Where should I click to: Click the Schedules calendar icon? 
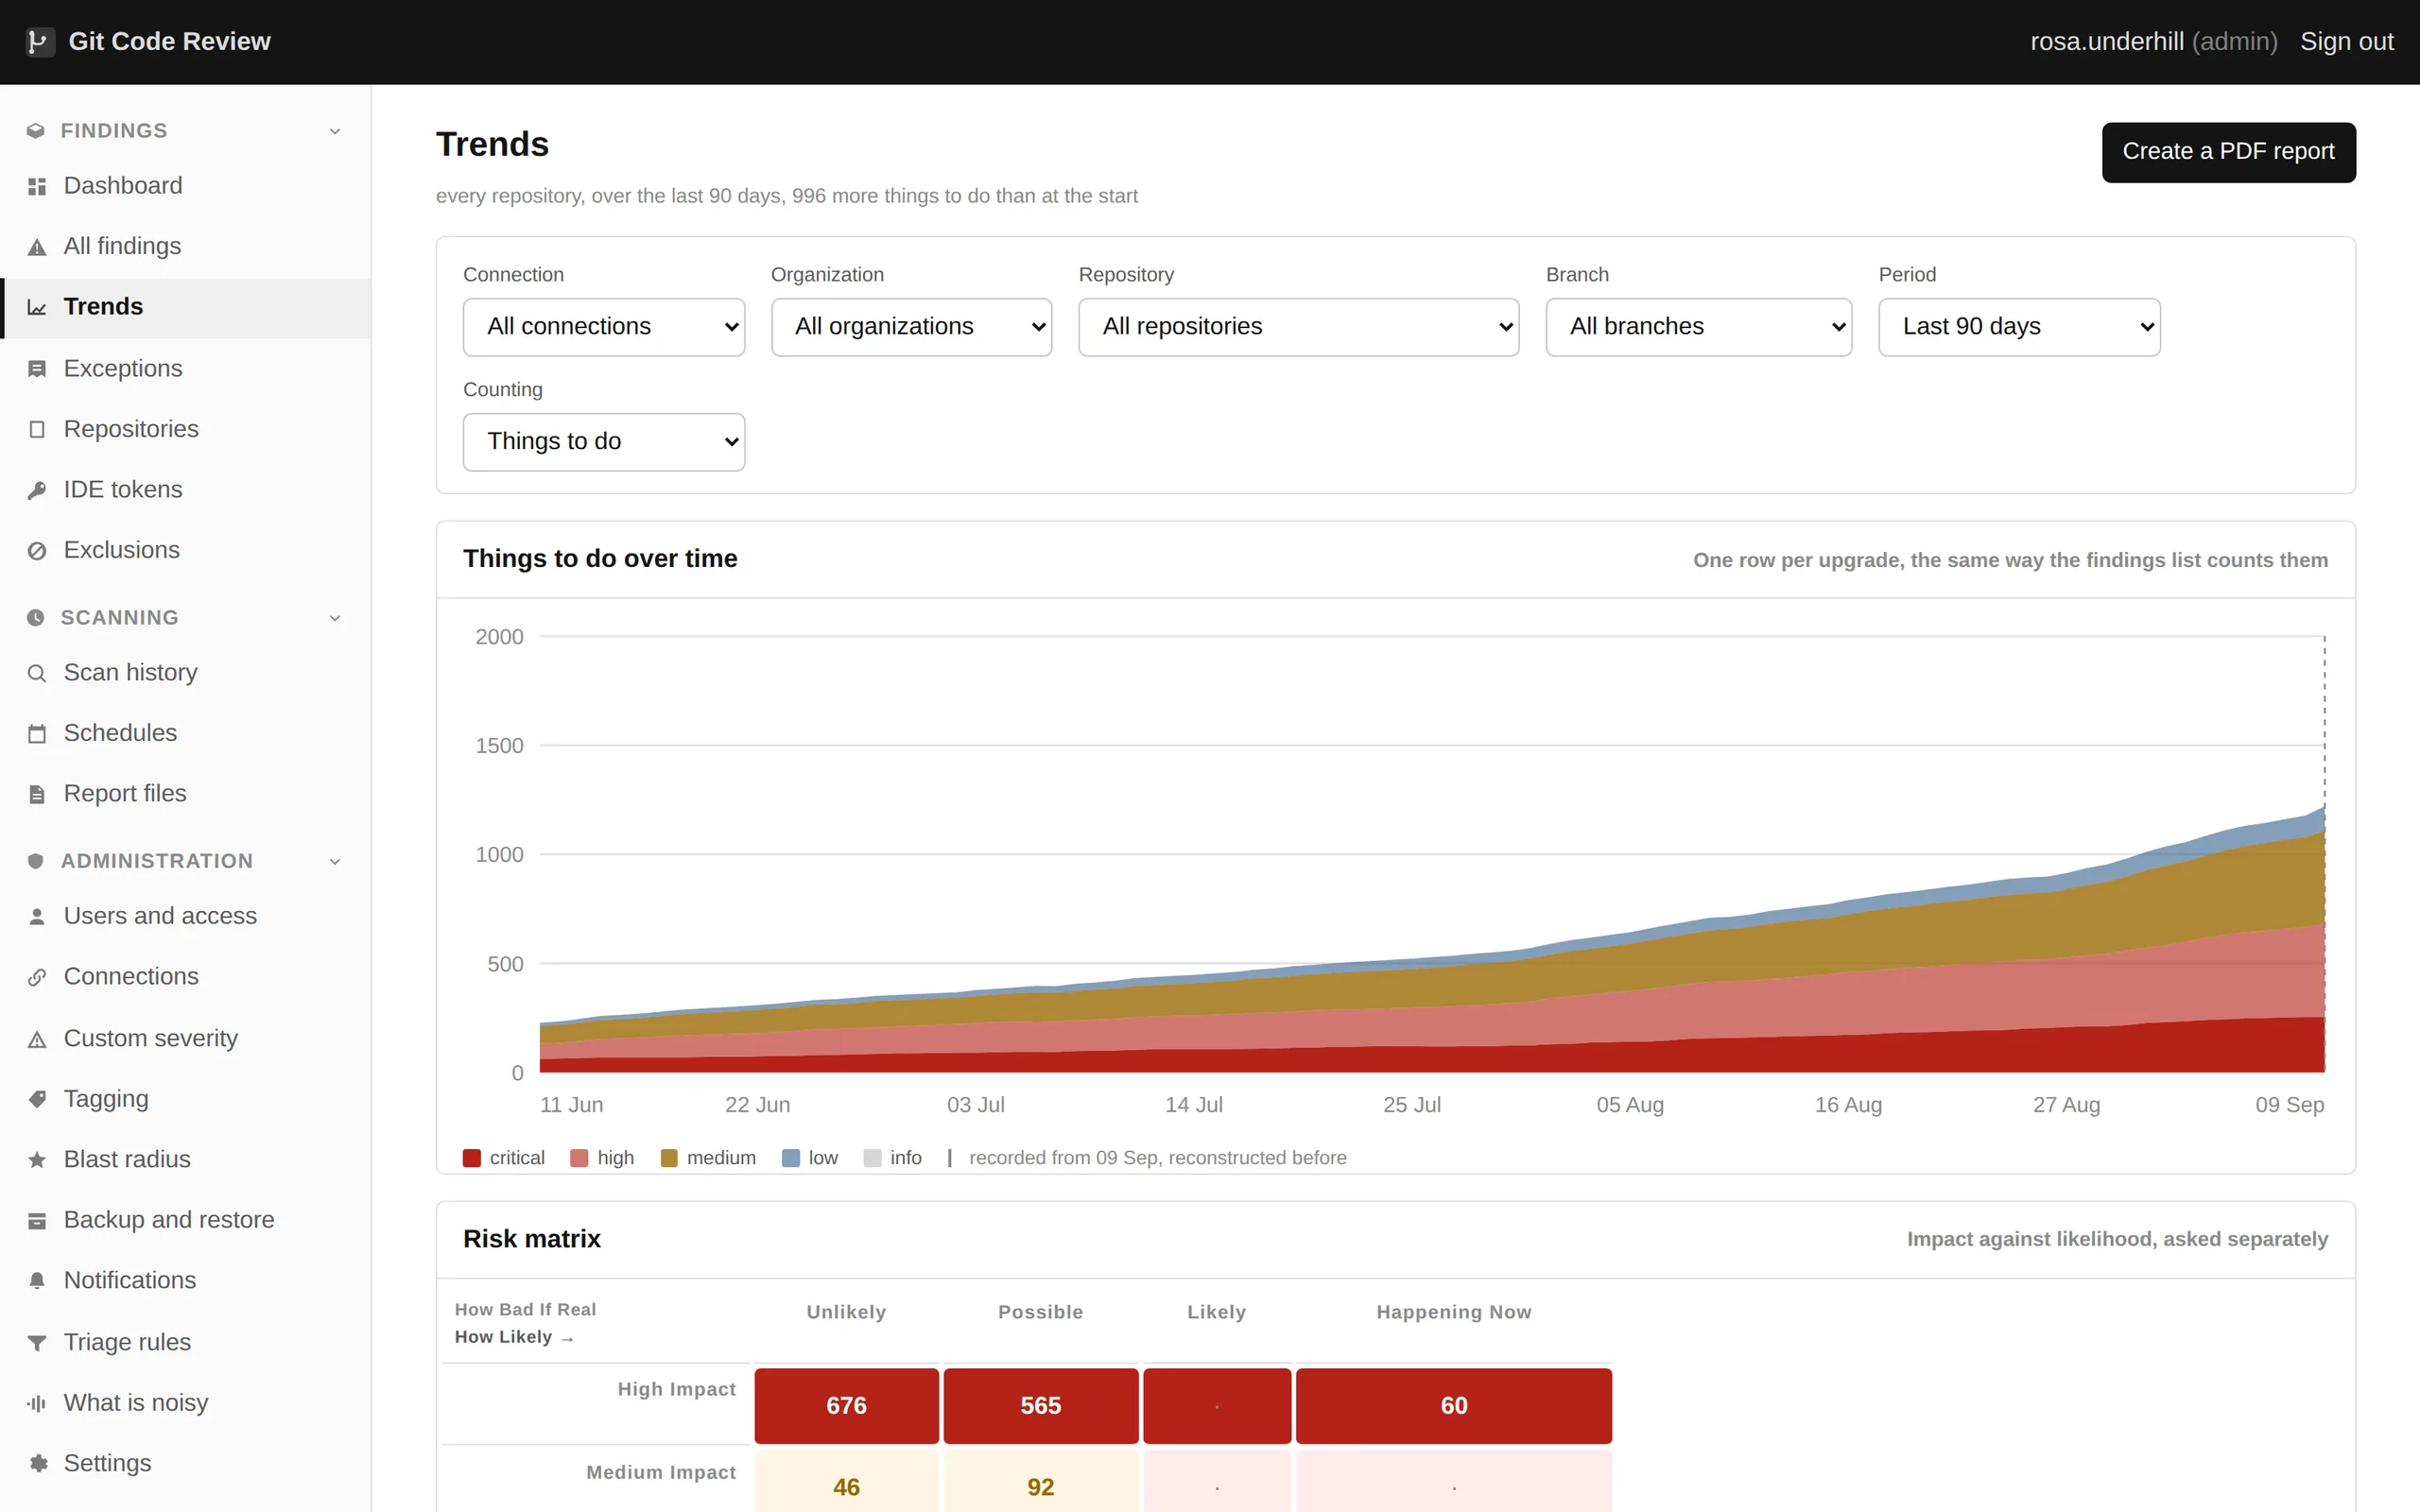[x=37, y=734]
